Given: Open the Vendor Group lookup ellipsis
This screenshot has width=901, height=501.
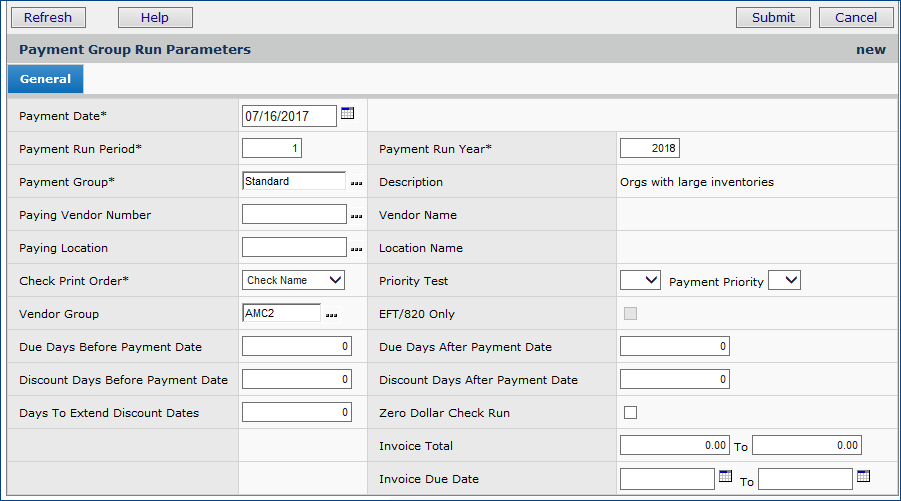Looking at the screenshot, I should pos(331,315).
